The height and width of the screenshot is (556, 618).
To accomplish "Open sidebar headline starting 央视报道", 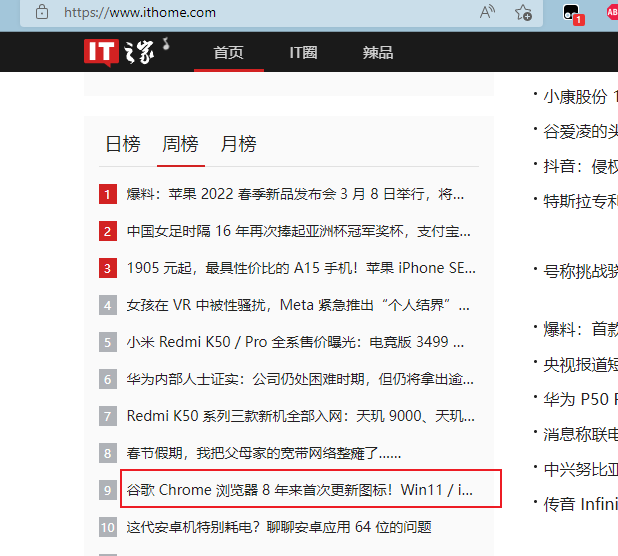I will (581, 365).
